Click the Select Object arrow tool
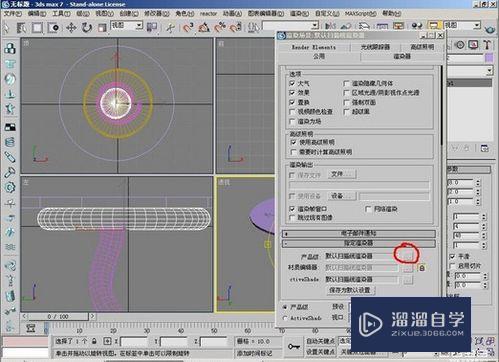Viewport: 499px width, 362px height. 6,27
